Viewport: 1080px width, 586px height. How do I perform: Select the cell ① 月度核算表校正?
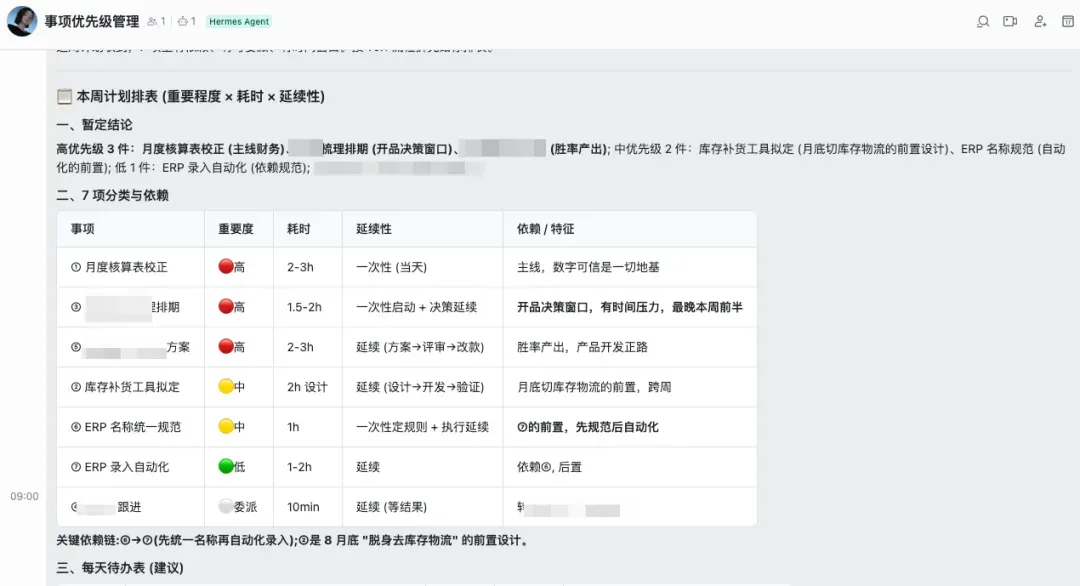[119, 267]
